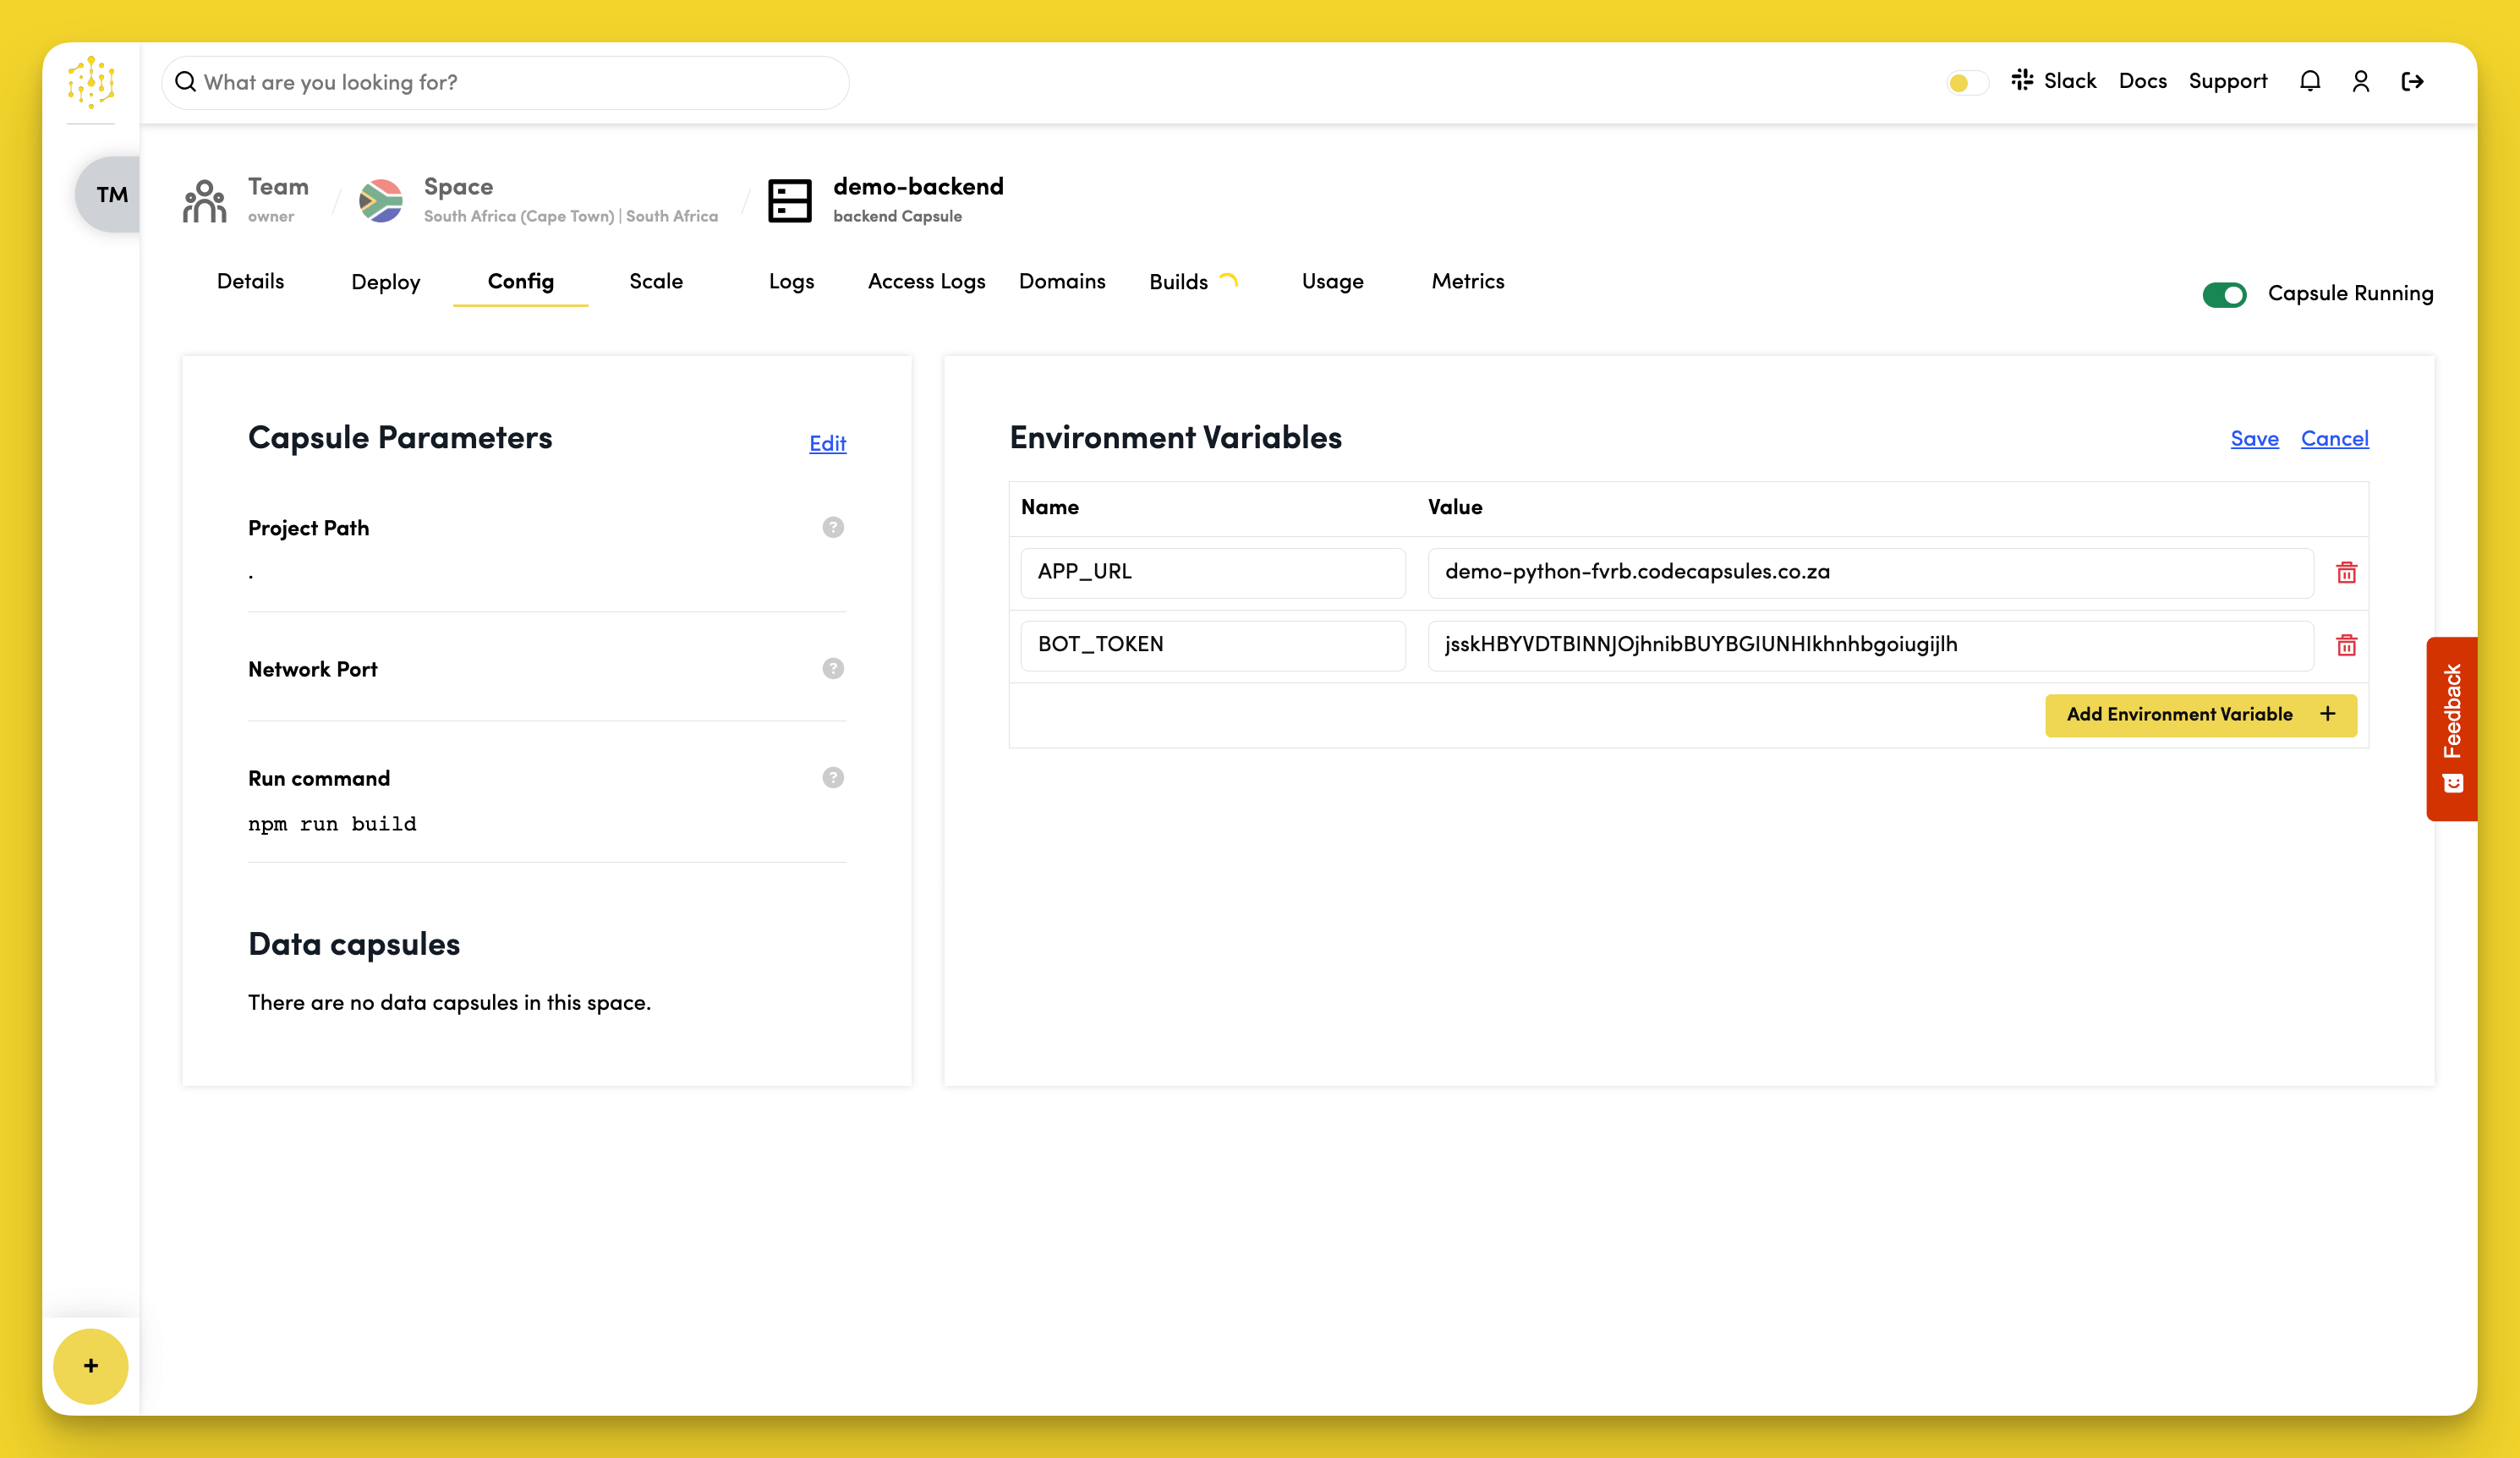Click the help icon beside Run command

[833, 777]
